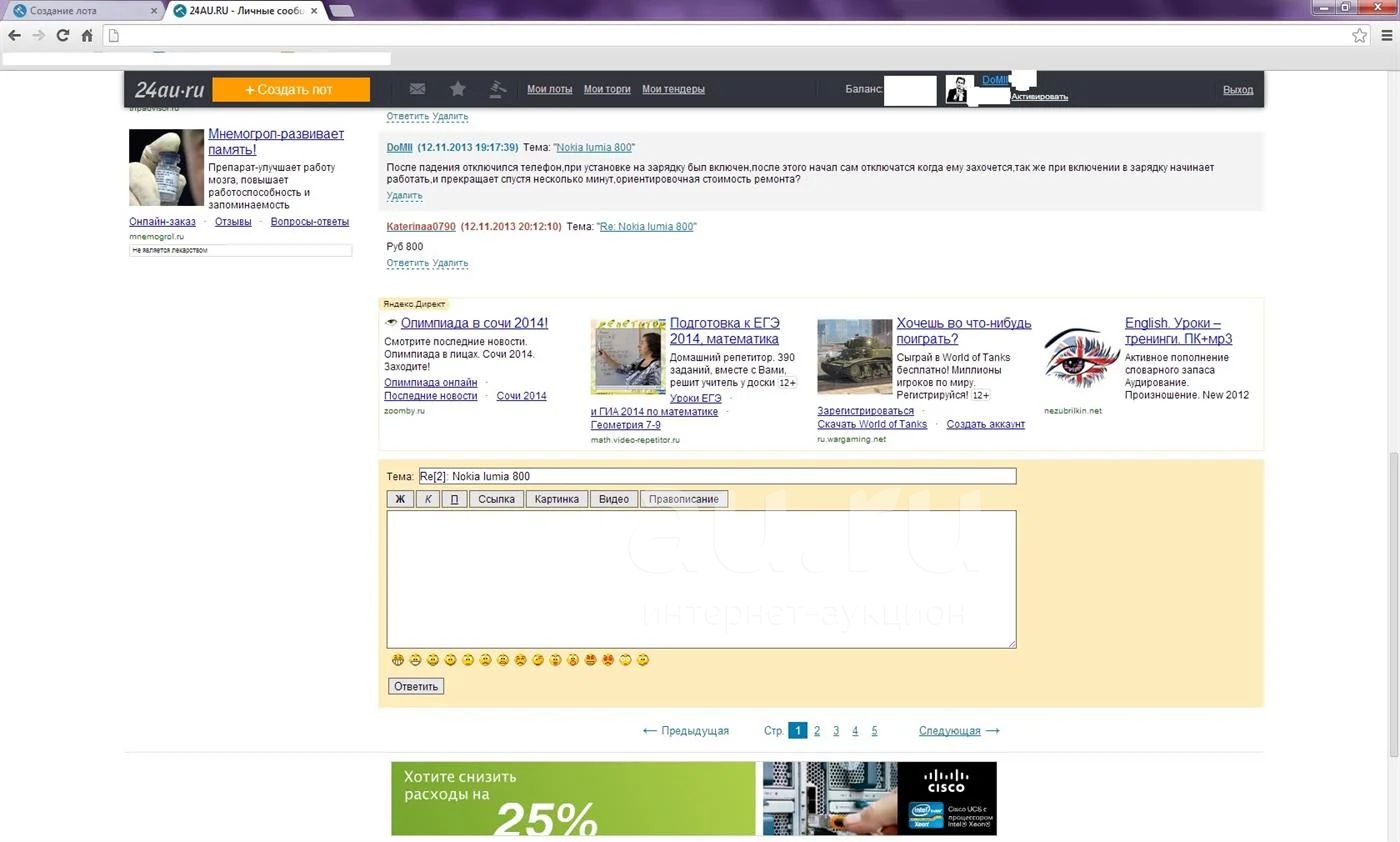Click the bold Ж formatting button
Viewport: 1400px width, 842px height.
pos(400,499)
